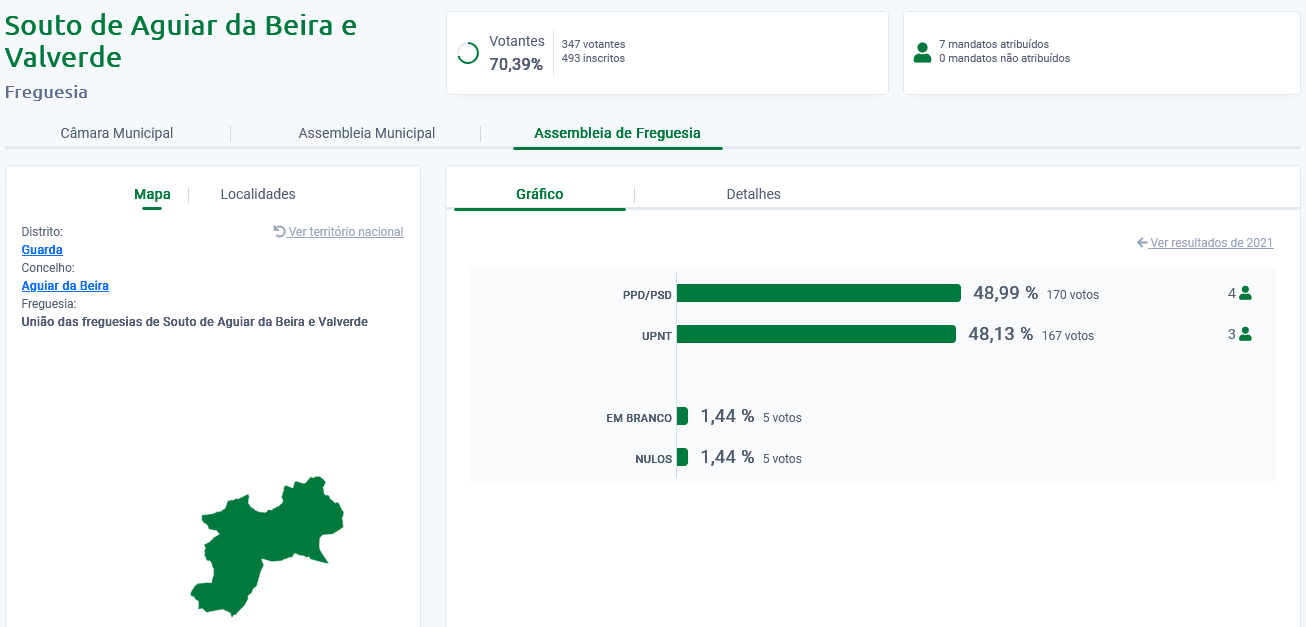1306x627 pixels.
Task: Switch to the Câmara Municipal tab
Action: point(117,133)
